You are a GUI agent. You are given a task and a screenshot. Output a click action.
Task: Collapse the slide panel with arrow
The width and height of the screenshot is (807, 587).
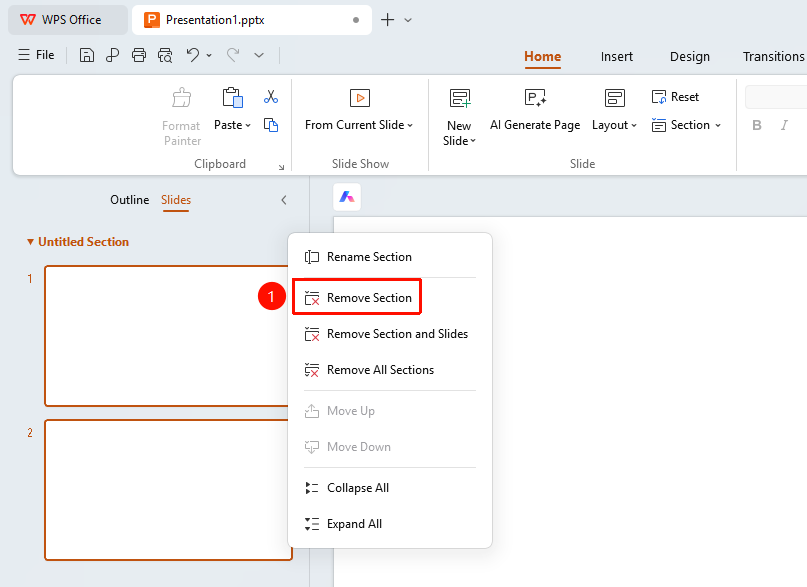click(x=284, y=200)
